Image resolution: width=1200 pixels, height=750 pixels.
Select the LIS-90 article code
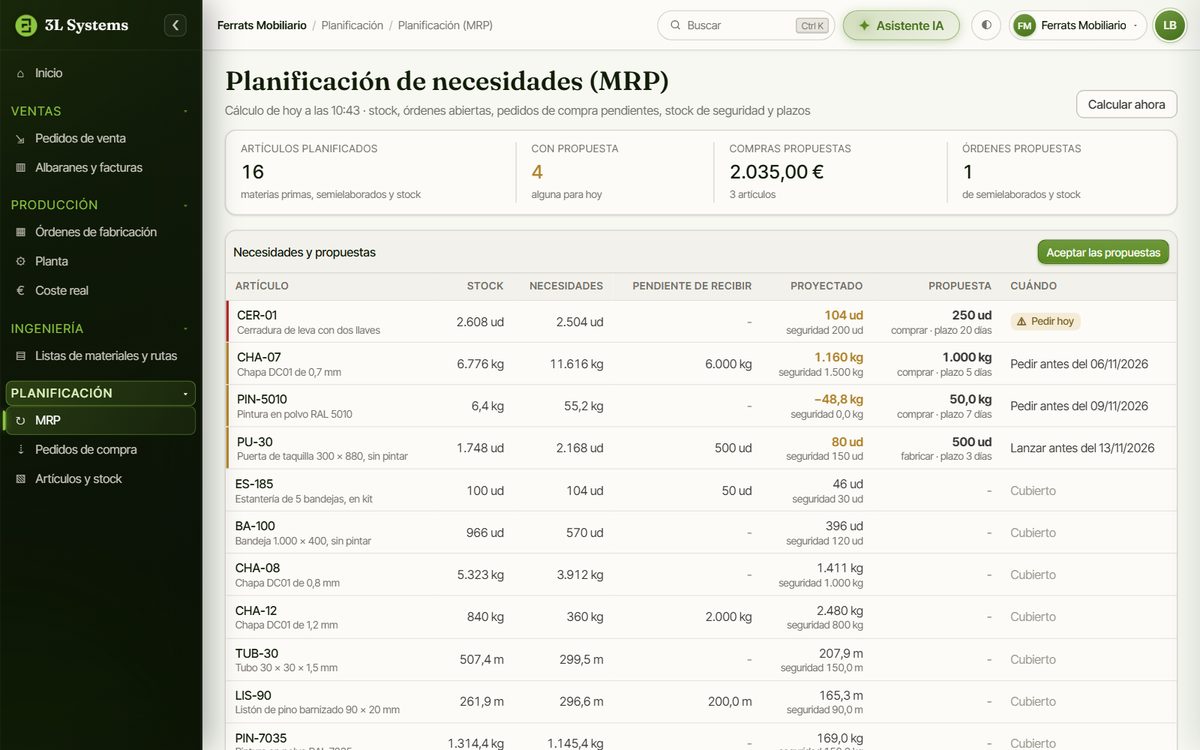253,695
